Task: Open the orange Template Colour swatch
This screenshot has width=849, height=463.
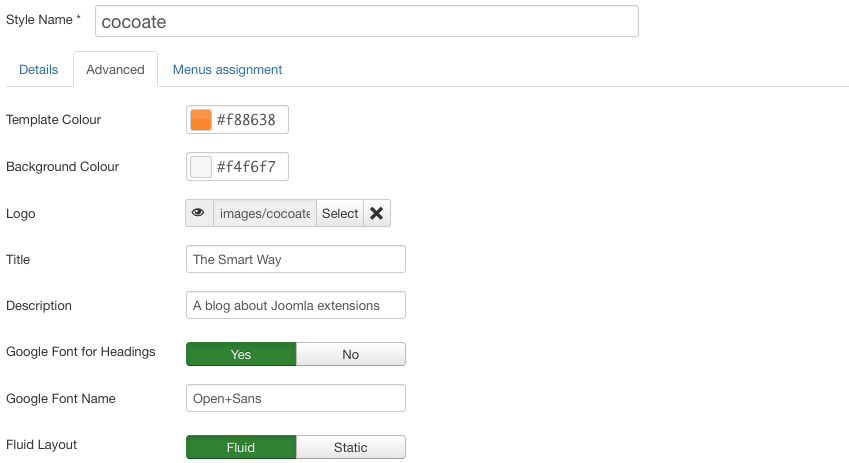Action: point(201,120)
